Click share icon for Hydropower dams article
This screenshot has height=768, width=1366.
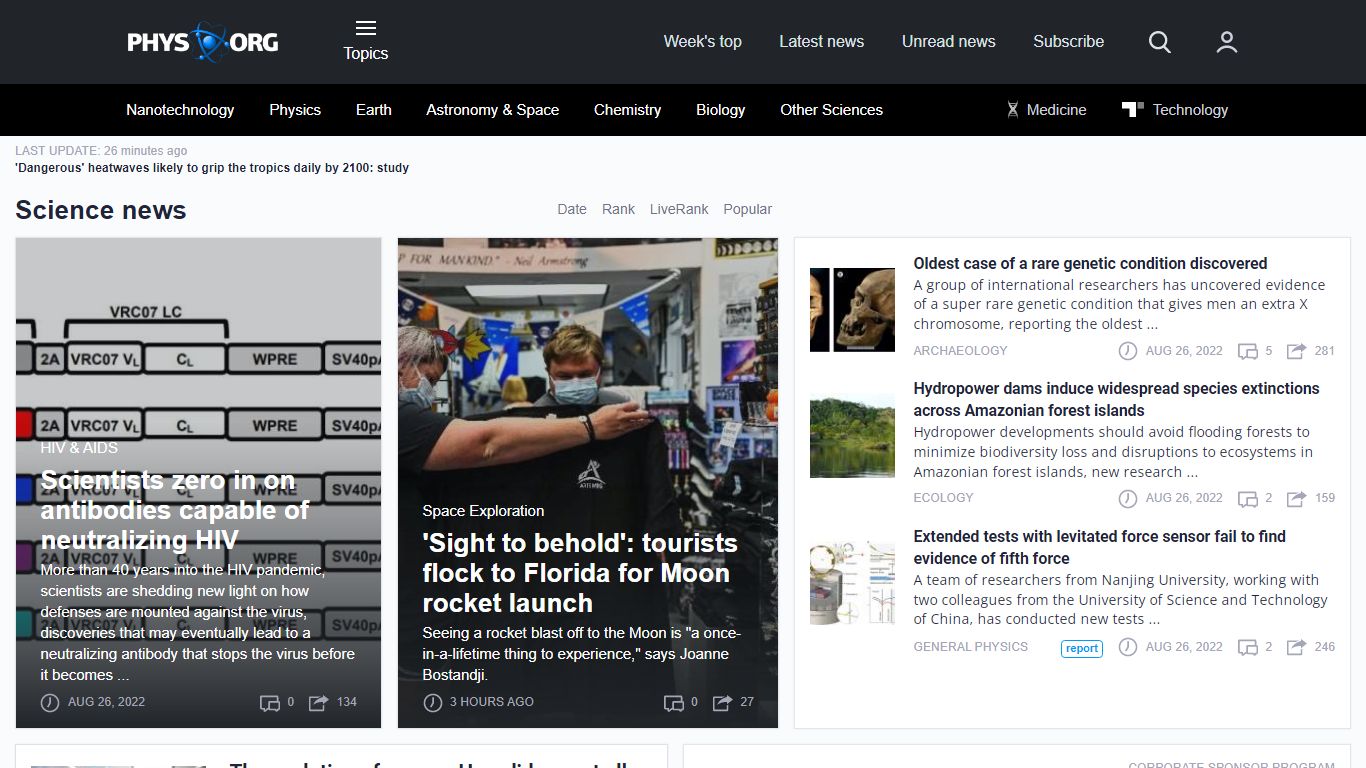point(1296,499)
